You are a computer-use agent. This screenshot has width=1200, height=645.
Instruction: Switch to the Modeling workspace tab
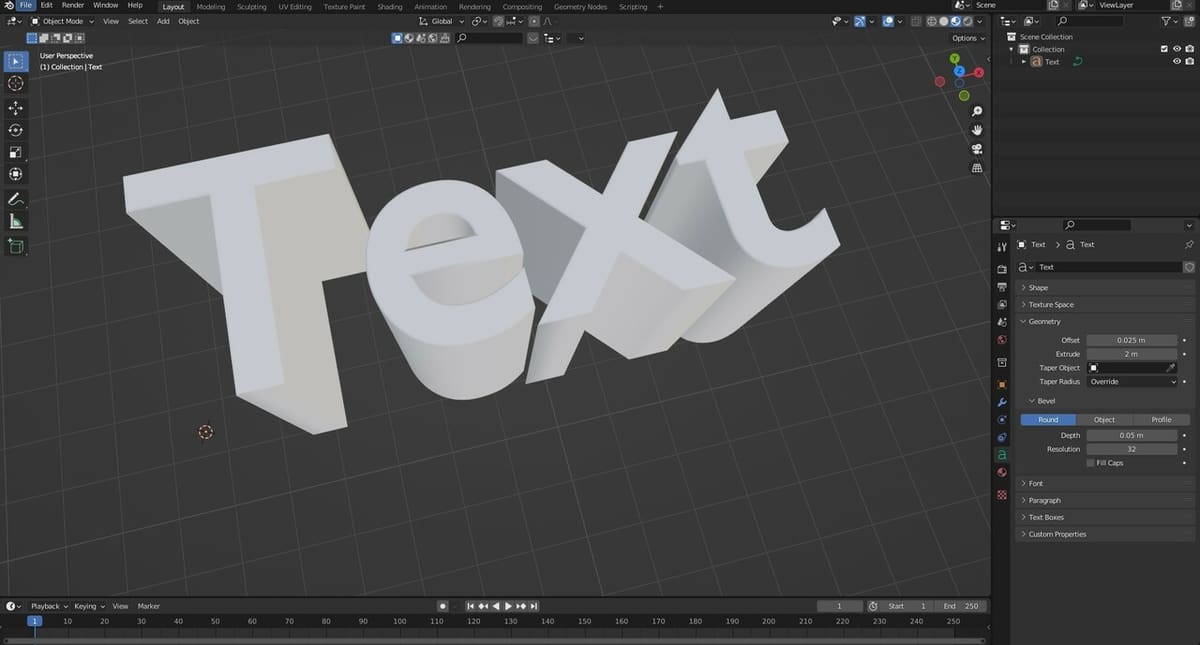pyautogui.click(x=211, y=6)
